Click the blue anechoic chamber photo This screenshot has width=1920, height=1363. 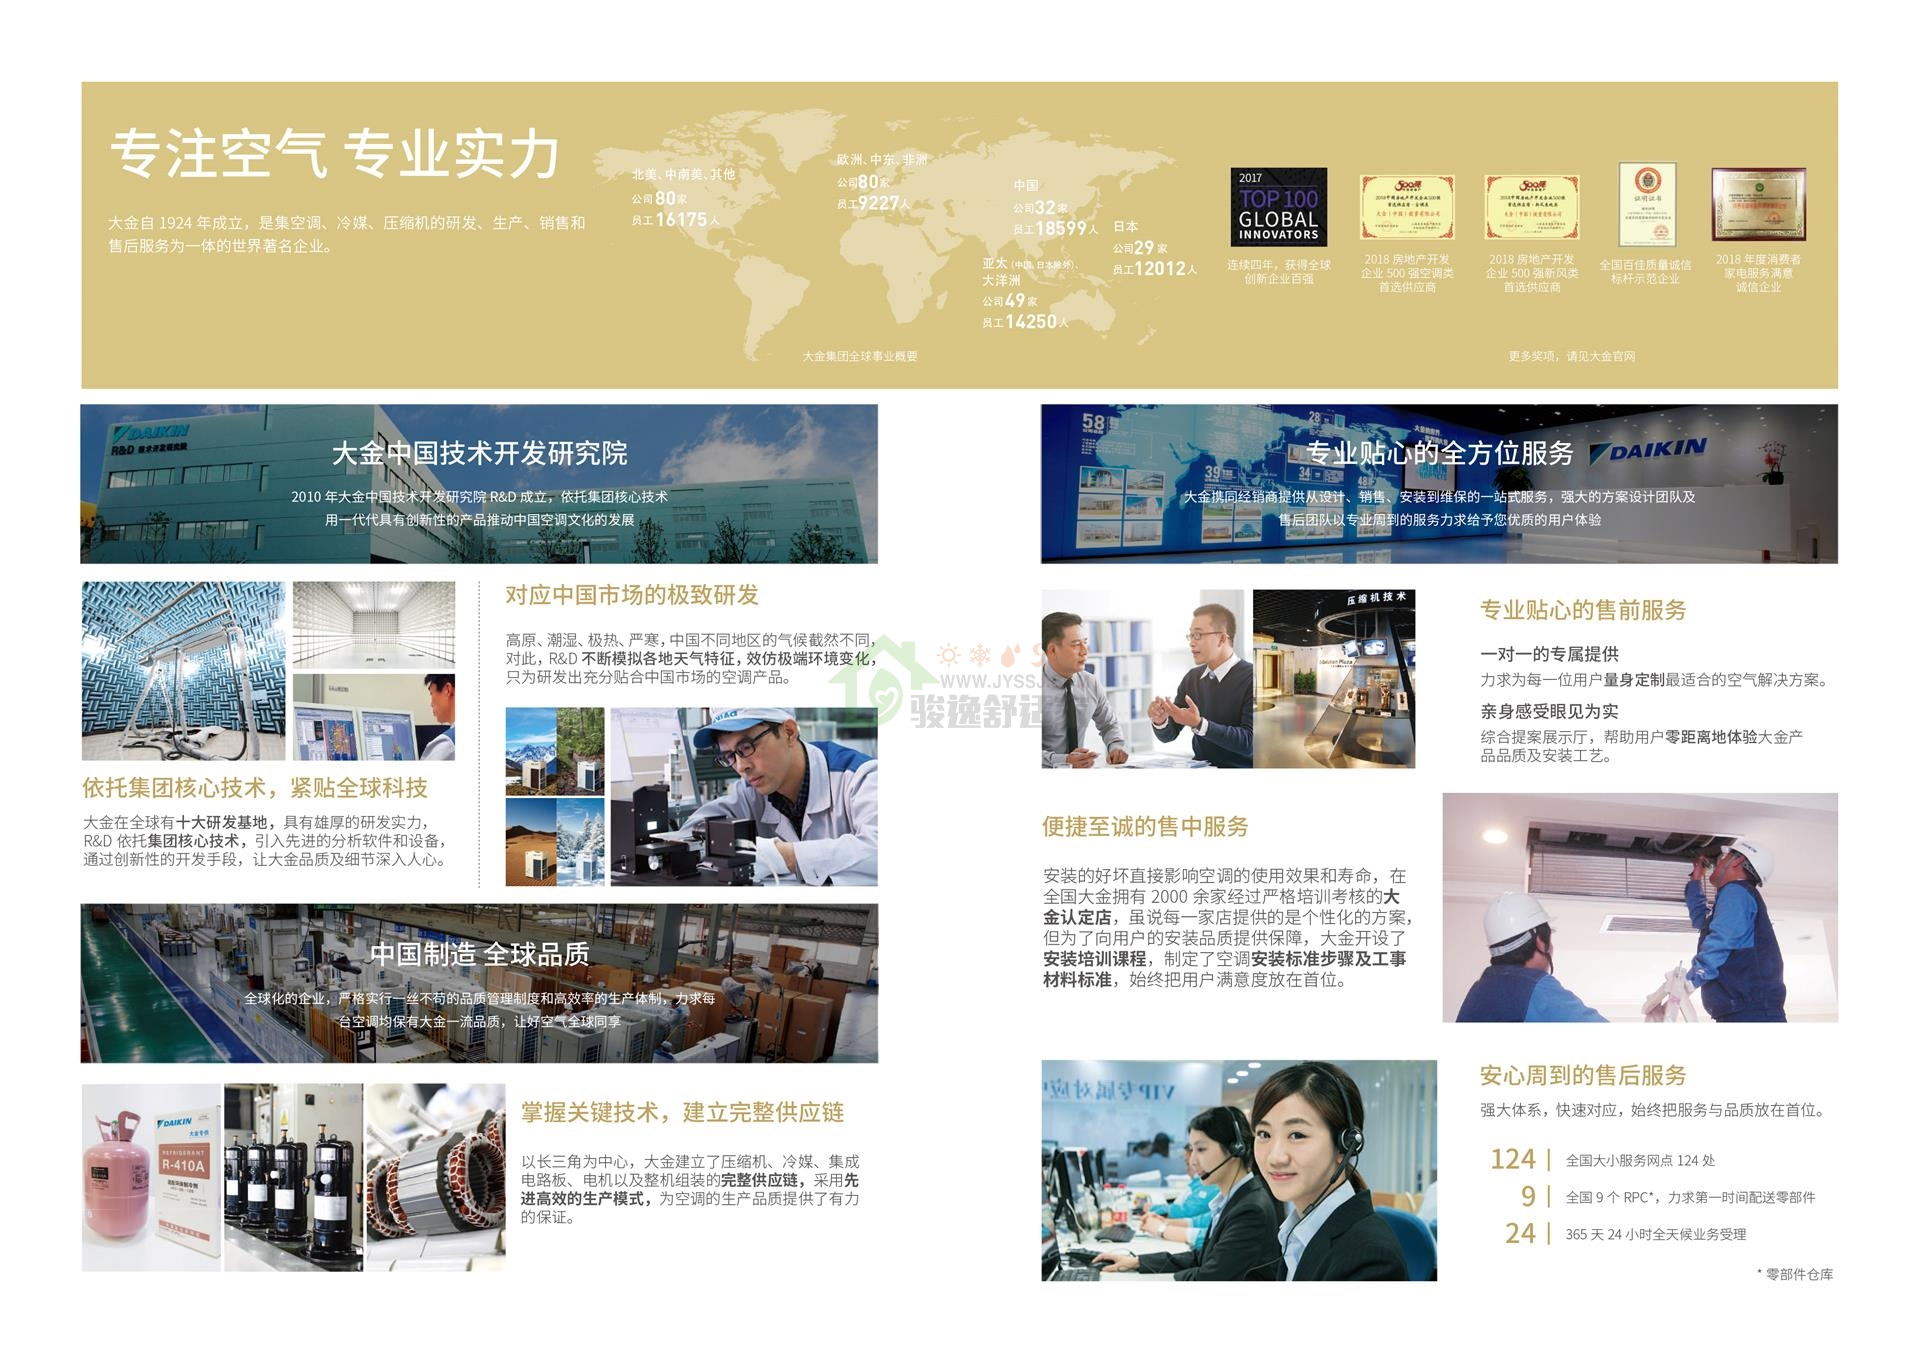point(183,671)
